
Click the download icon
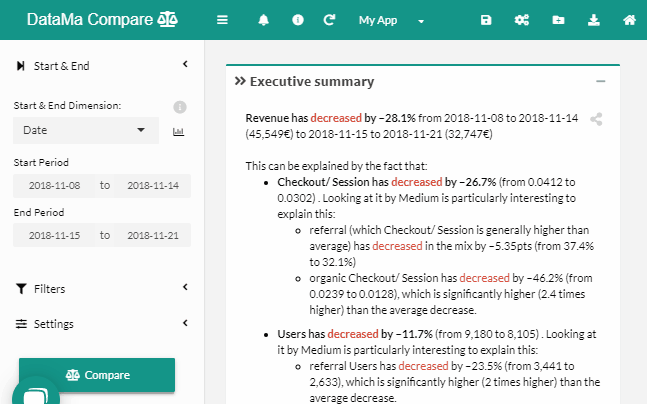594,20
